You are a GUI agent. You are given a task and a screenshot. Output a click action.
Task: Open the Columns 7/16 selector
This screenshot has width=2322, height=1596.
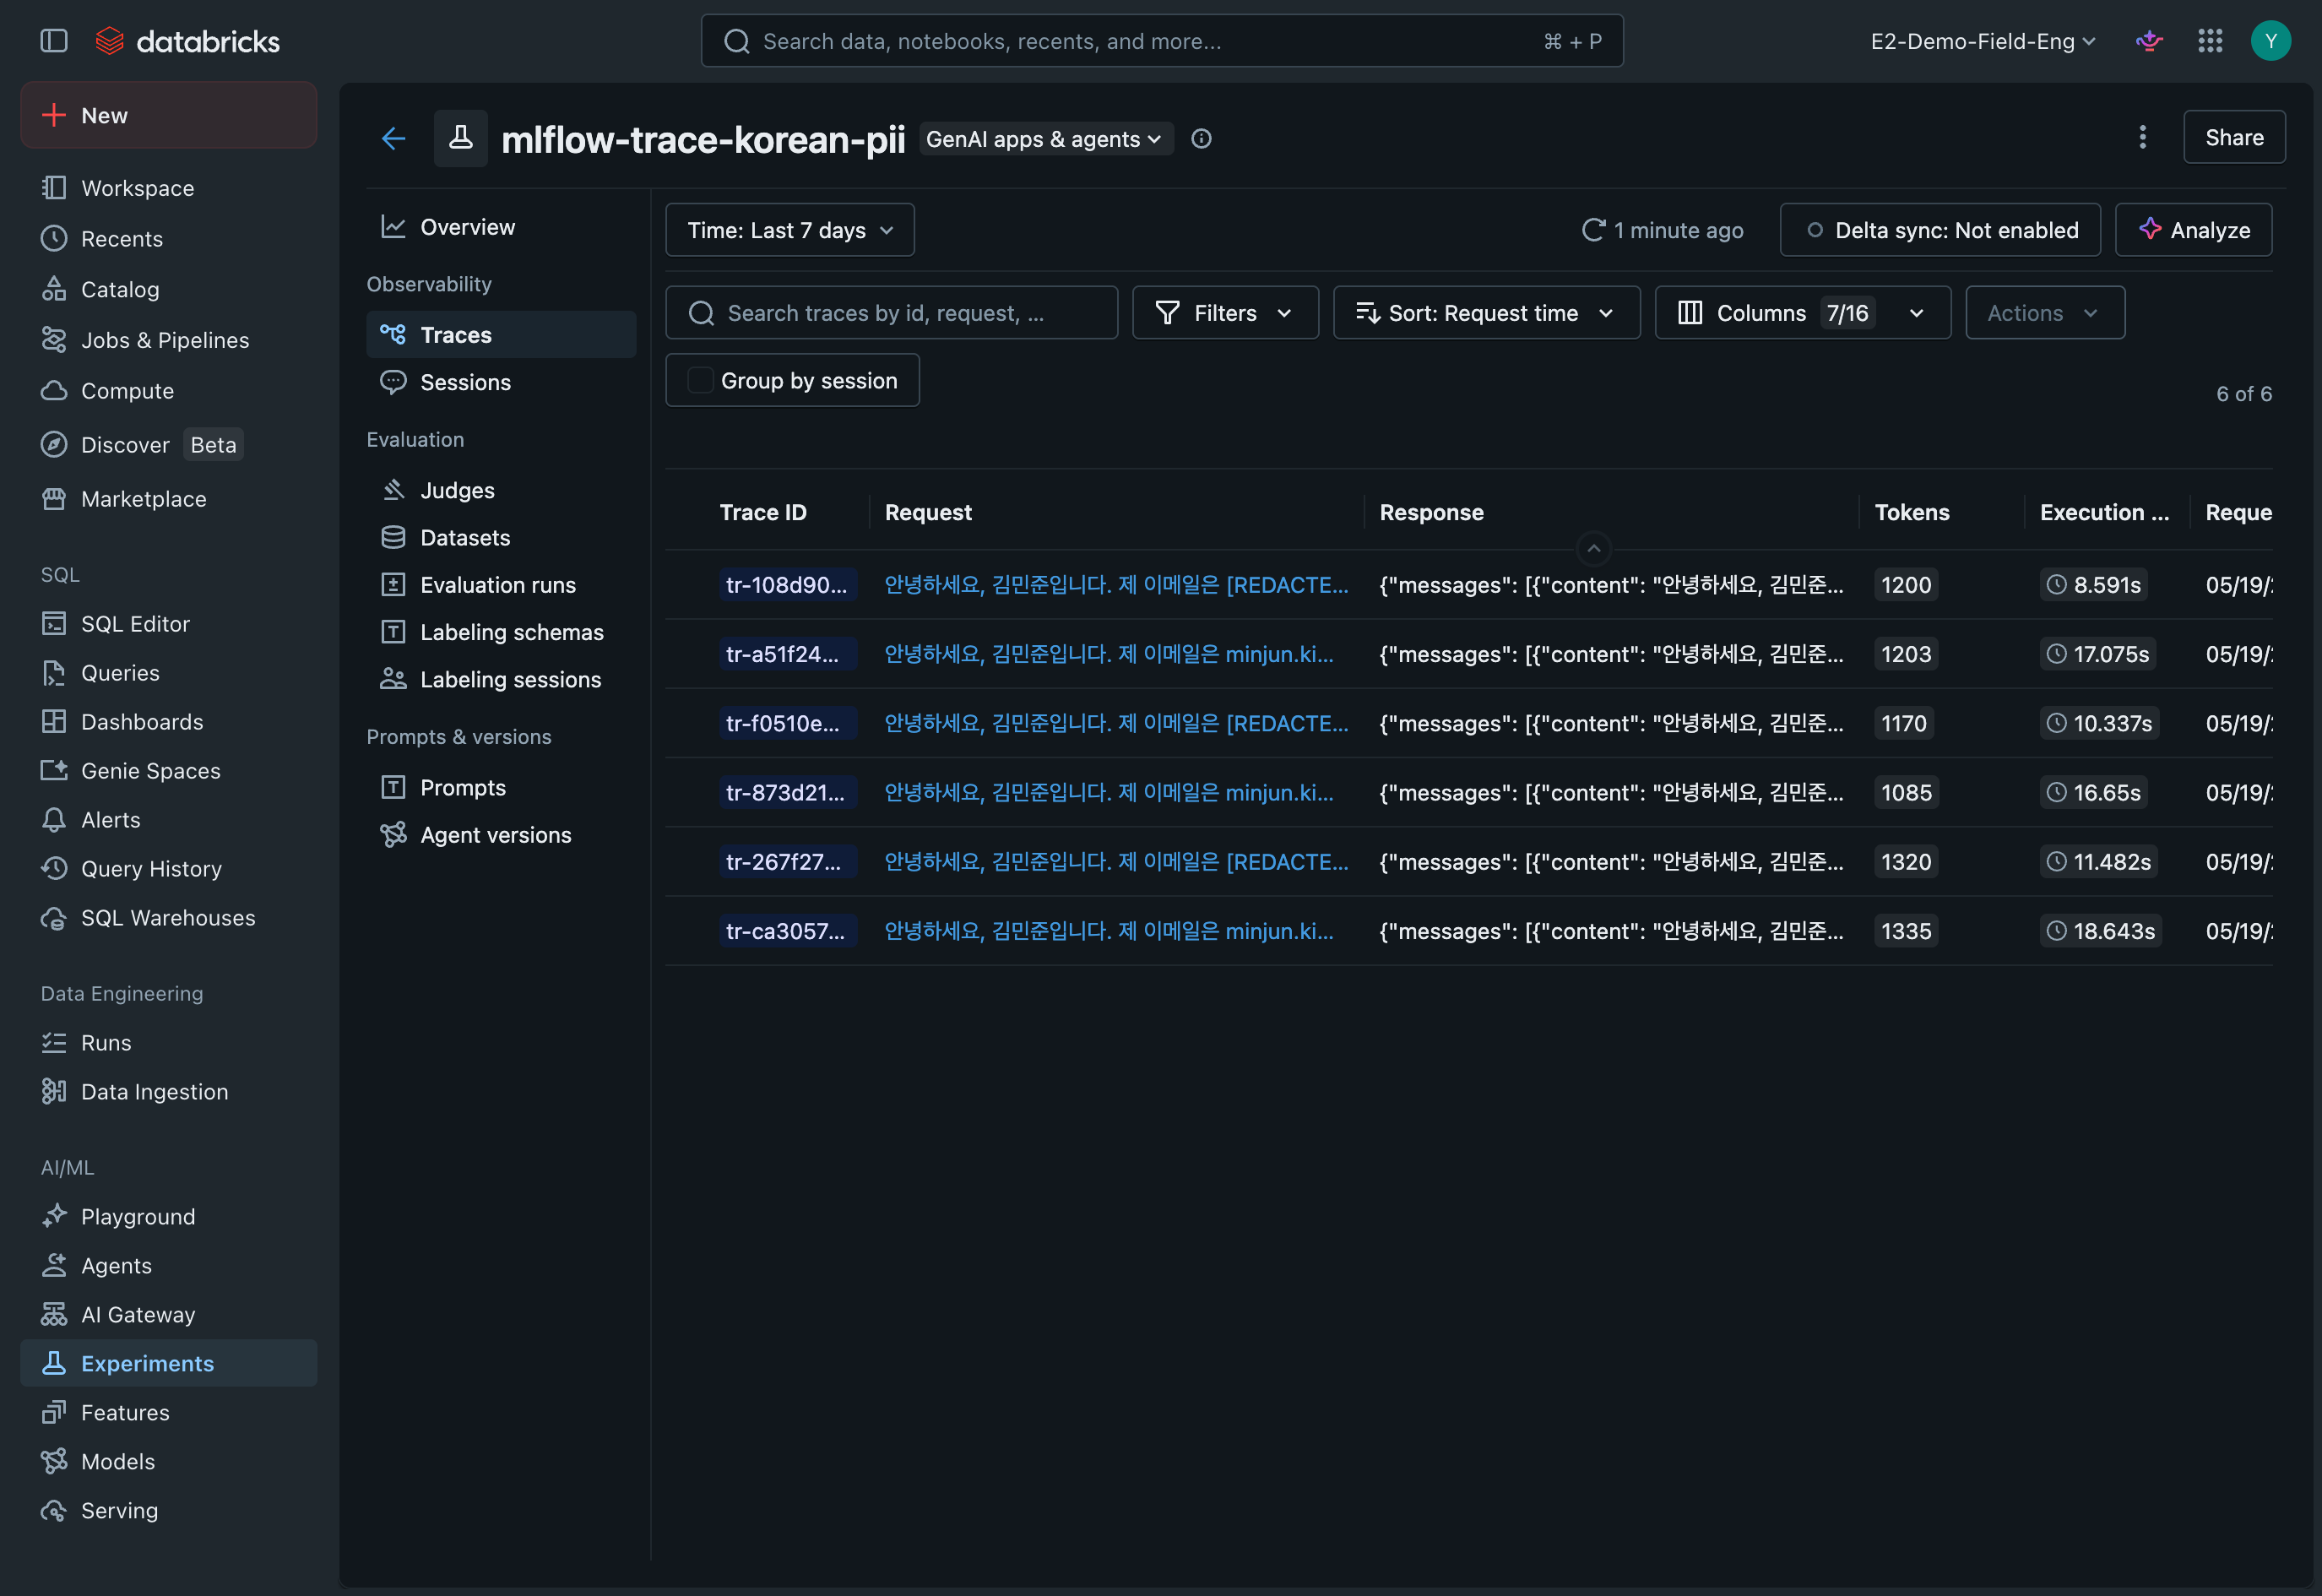coord(1802,313)
